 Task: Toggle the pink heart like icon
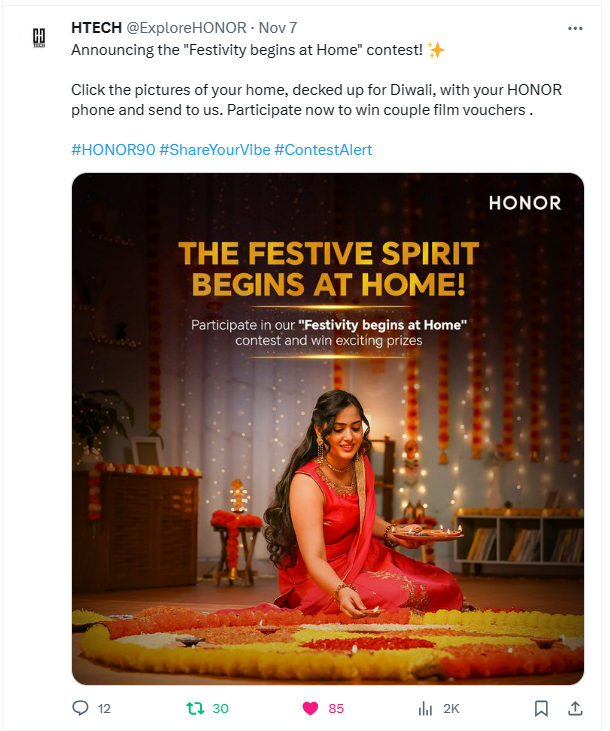(x=310, y=709)
